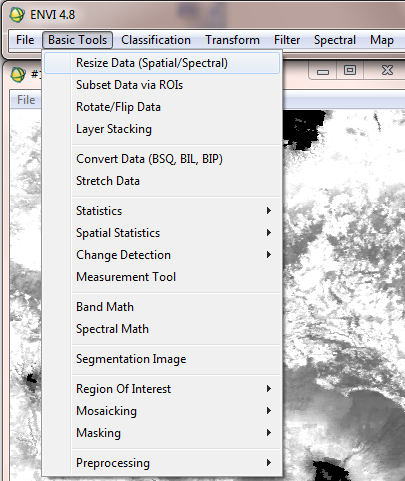This screenshot has width=405, height=481.
Task: Click the ENVI 4.8 globe icon
Action: tap(17, 15)
